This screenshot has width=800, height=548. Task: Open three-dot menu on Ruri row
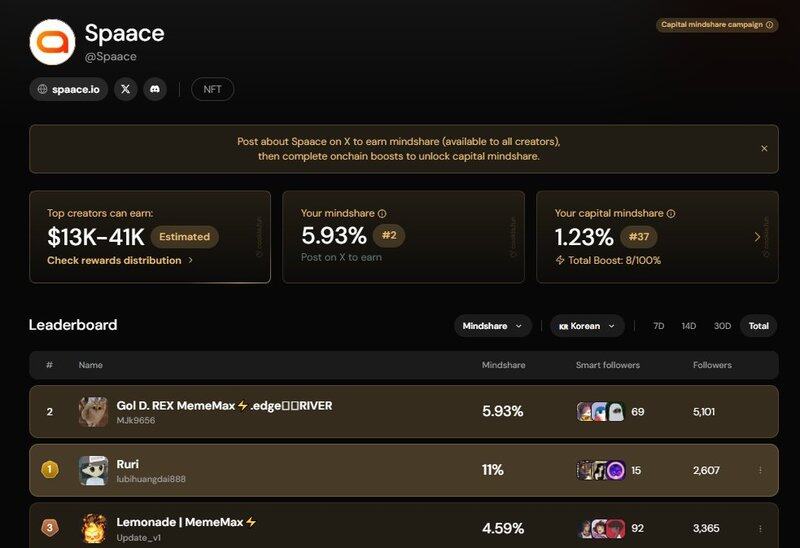click(x=760, y=470)
